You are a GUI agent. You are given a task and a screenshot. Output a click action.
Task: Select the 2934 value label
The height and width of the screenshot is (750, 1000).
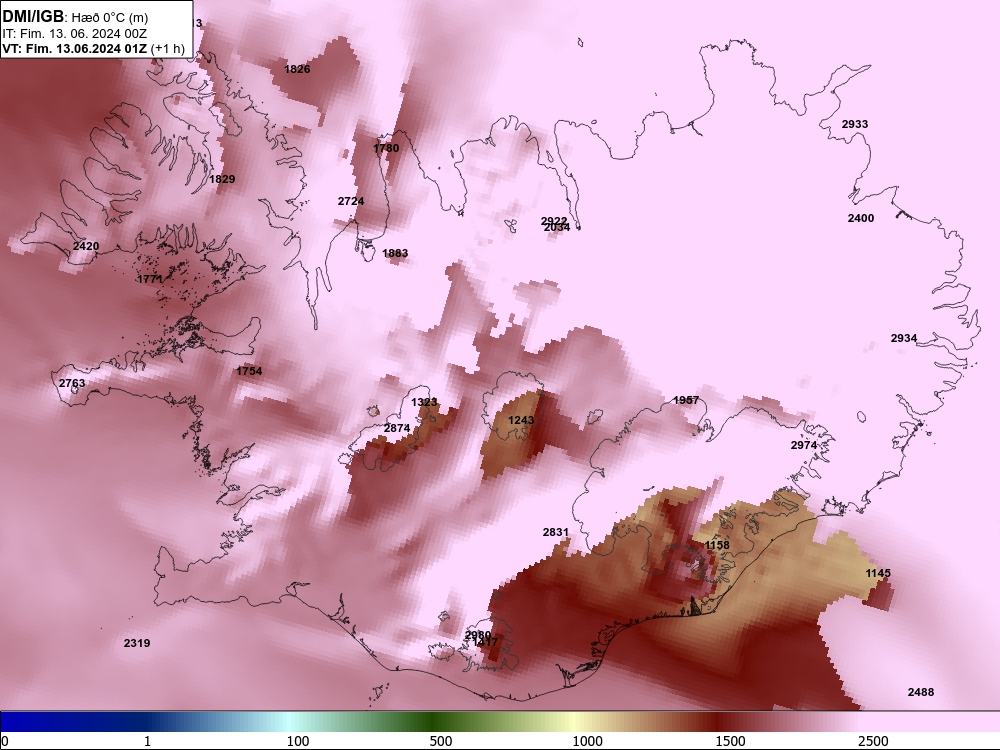pos(904,338)
